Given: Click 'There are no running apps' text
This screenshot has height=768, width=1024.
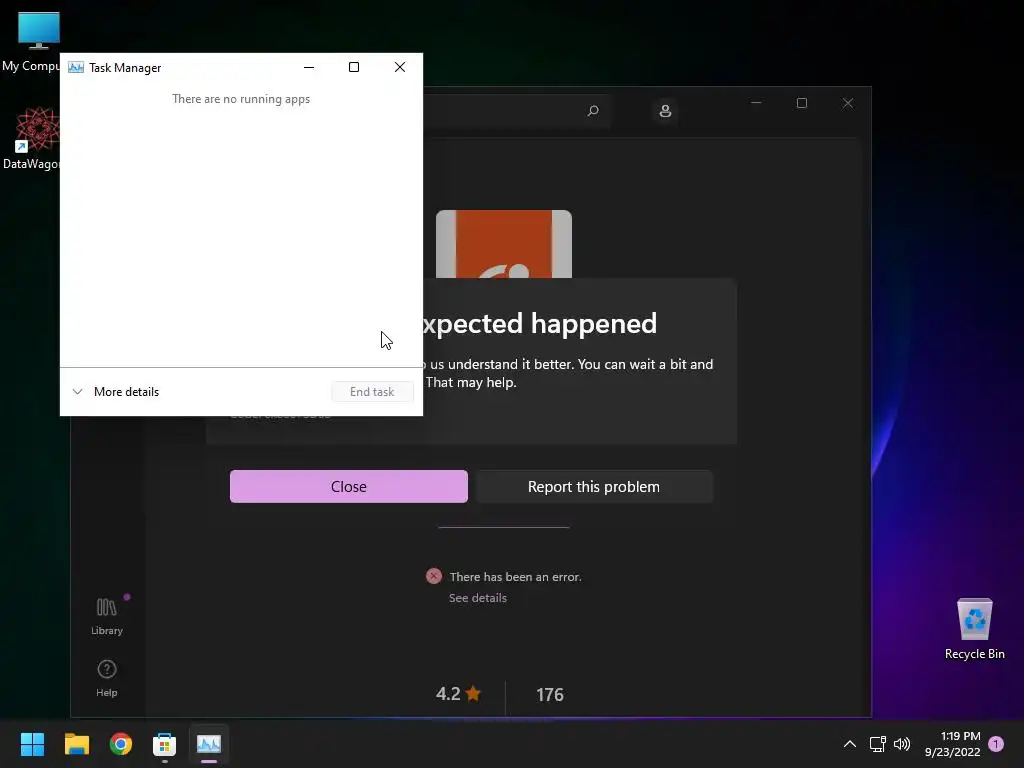Looking at the screenshot, I should tap(241, 99).
